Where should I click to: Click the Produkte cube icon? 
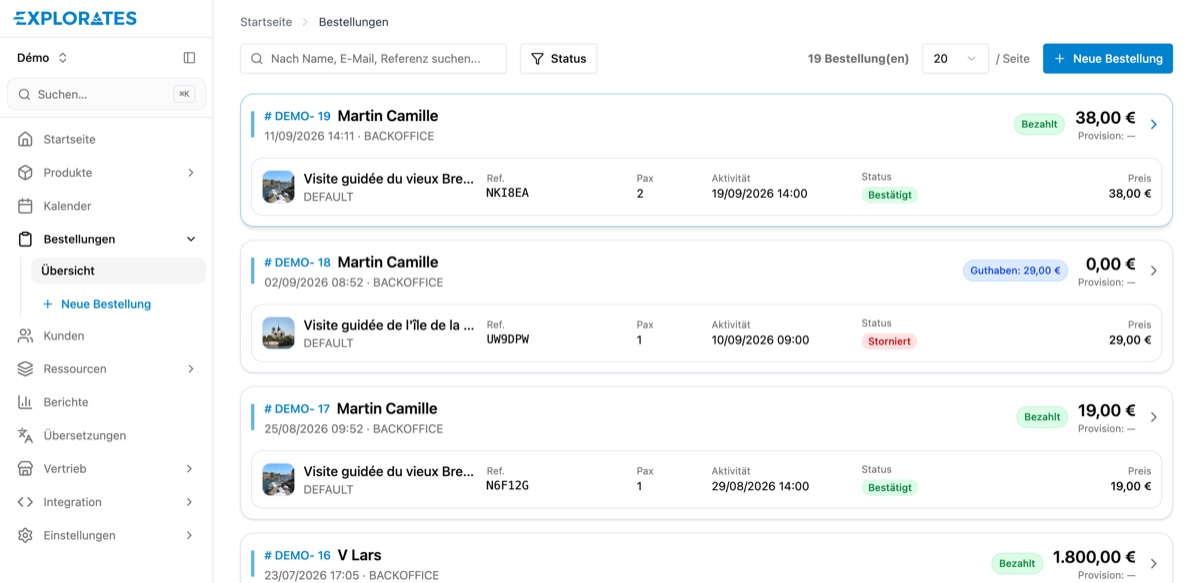[x=25, y=173]
